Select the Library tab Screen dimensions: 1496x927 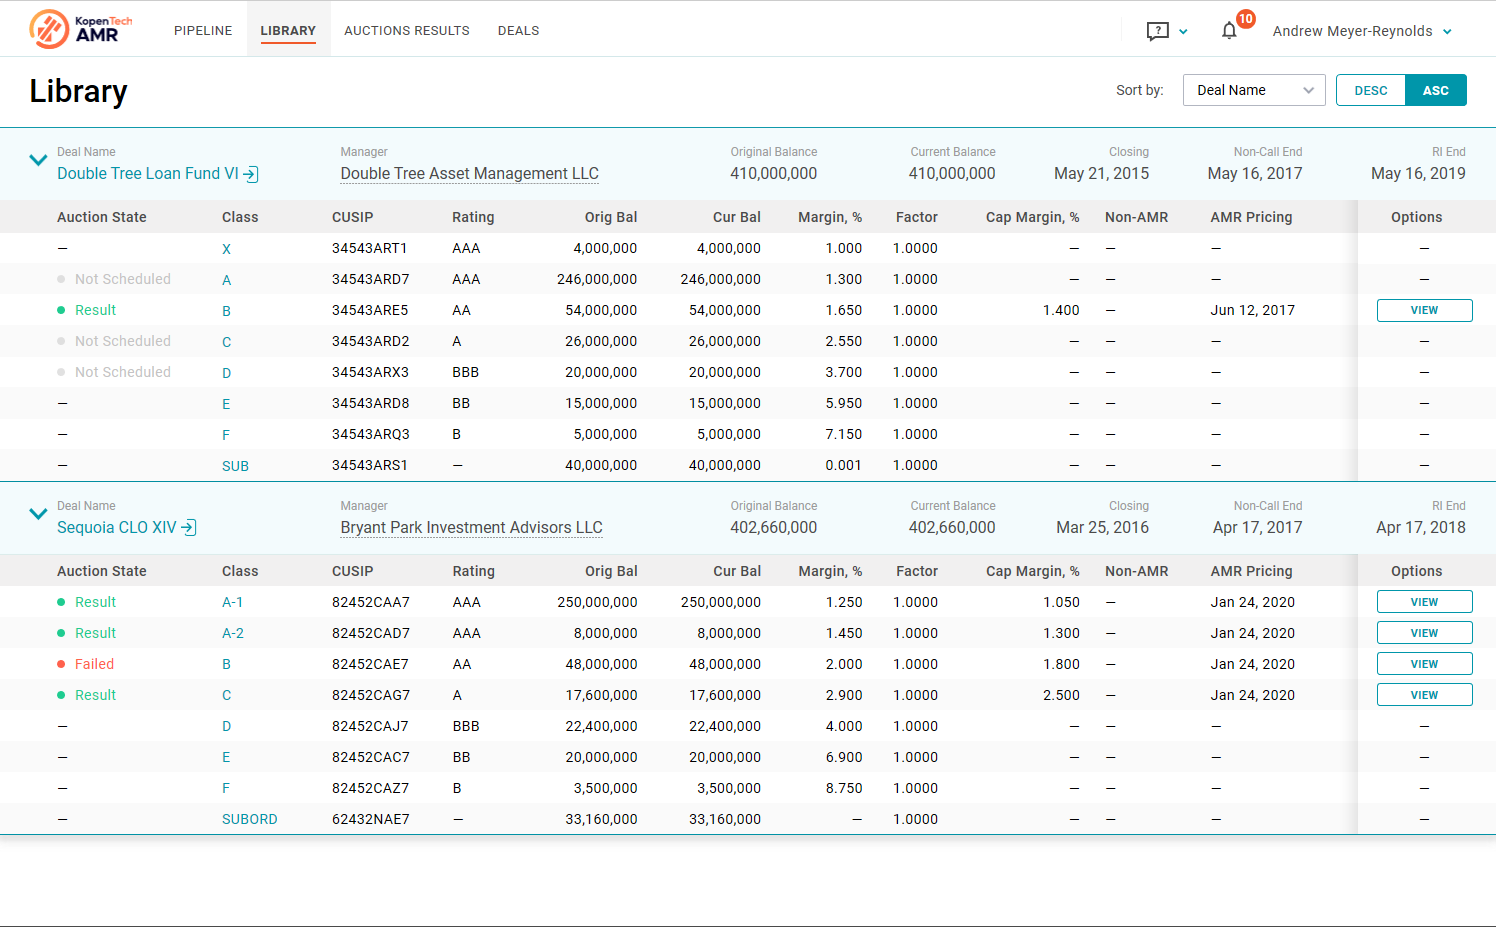(288, 31)
